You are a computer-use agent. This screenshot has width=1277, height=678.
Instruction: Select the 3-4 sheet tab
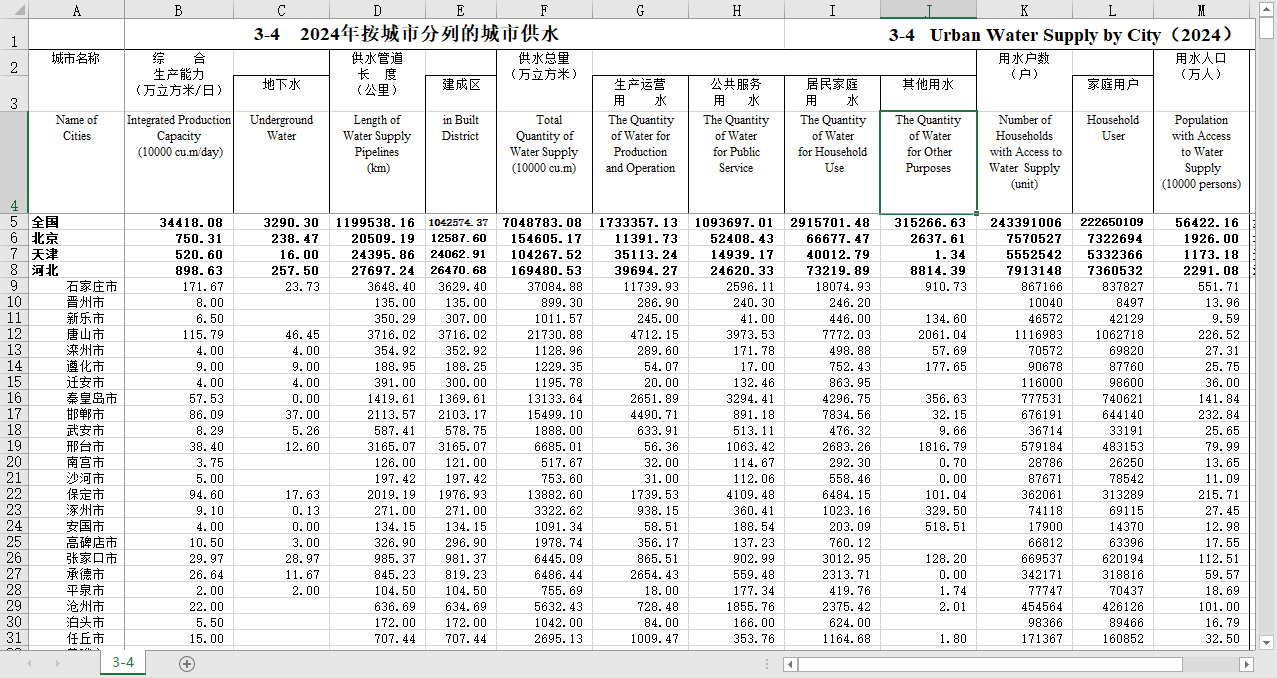point(123,663)
